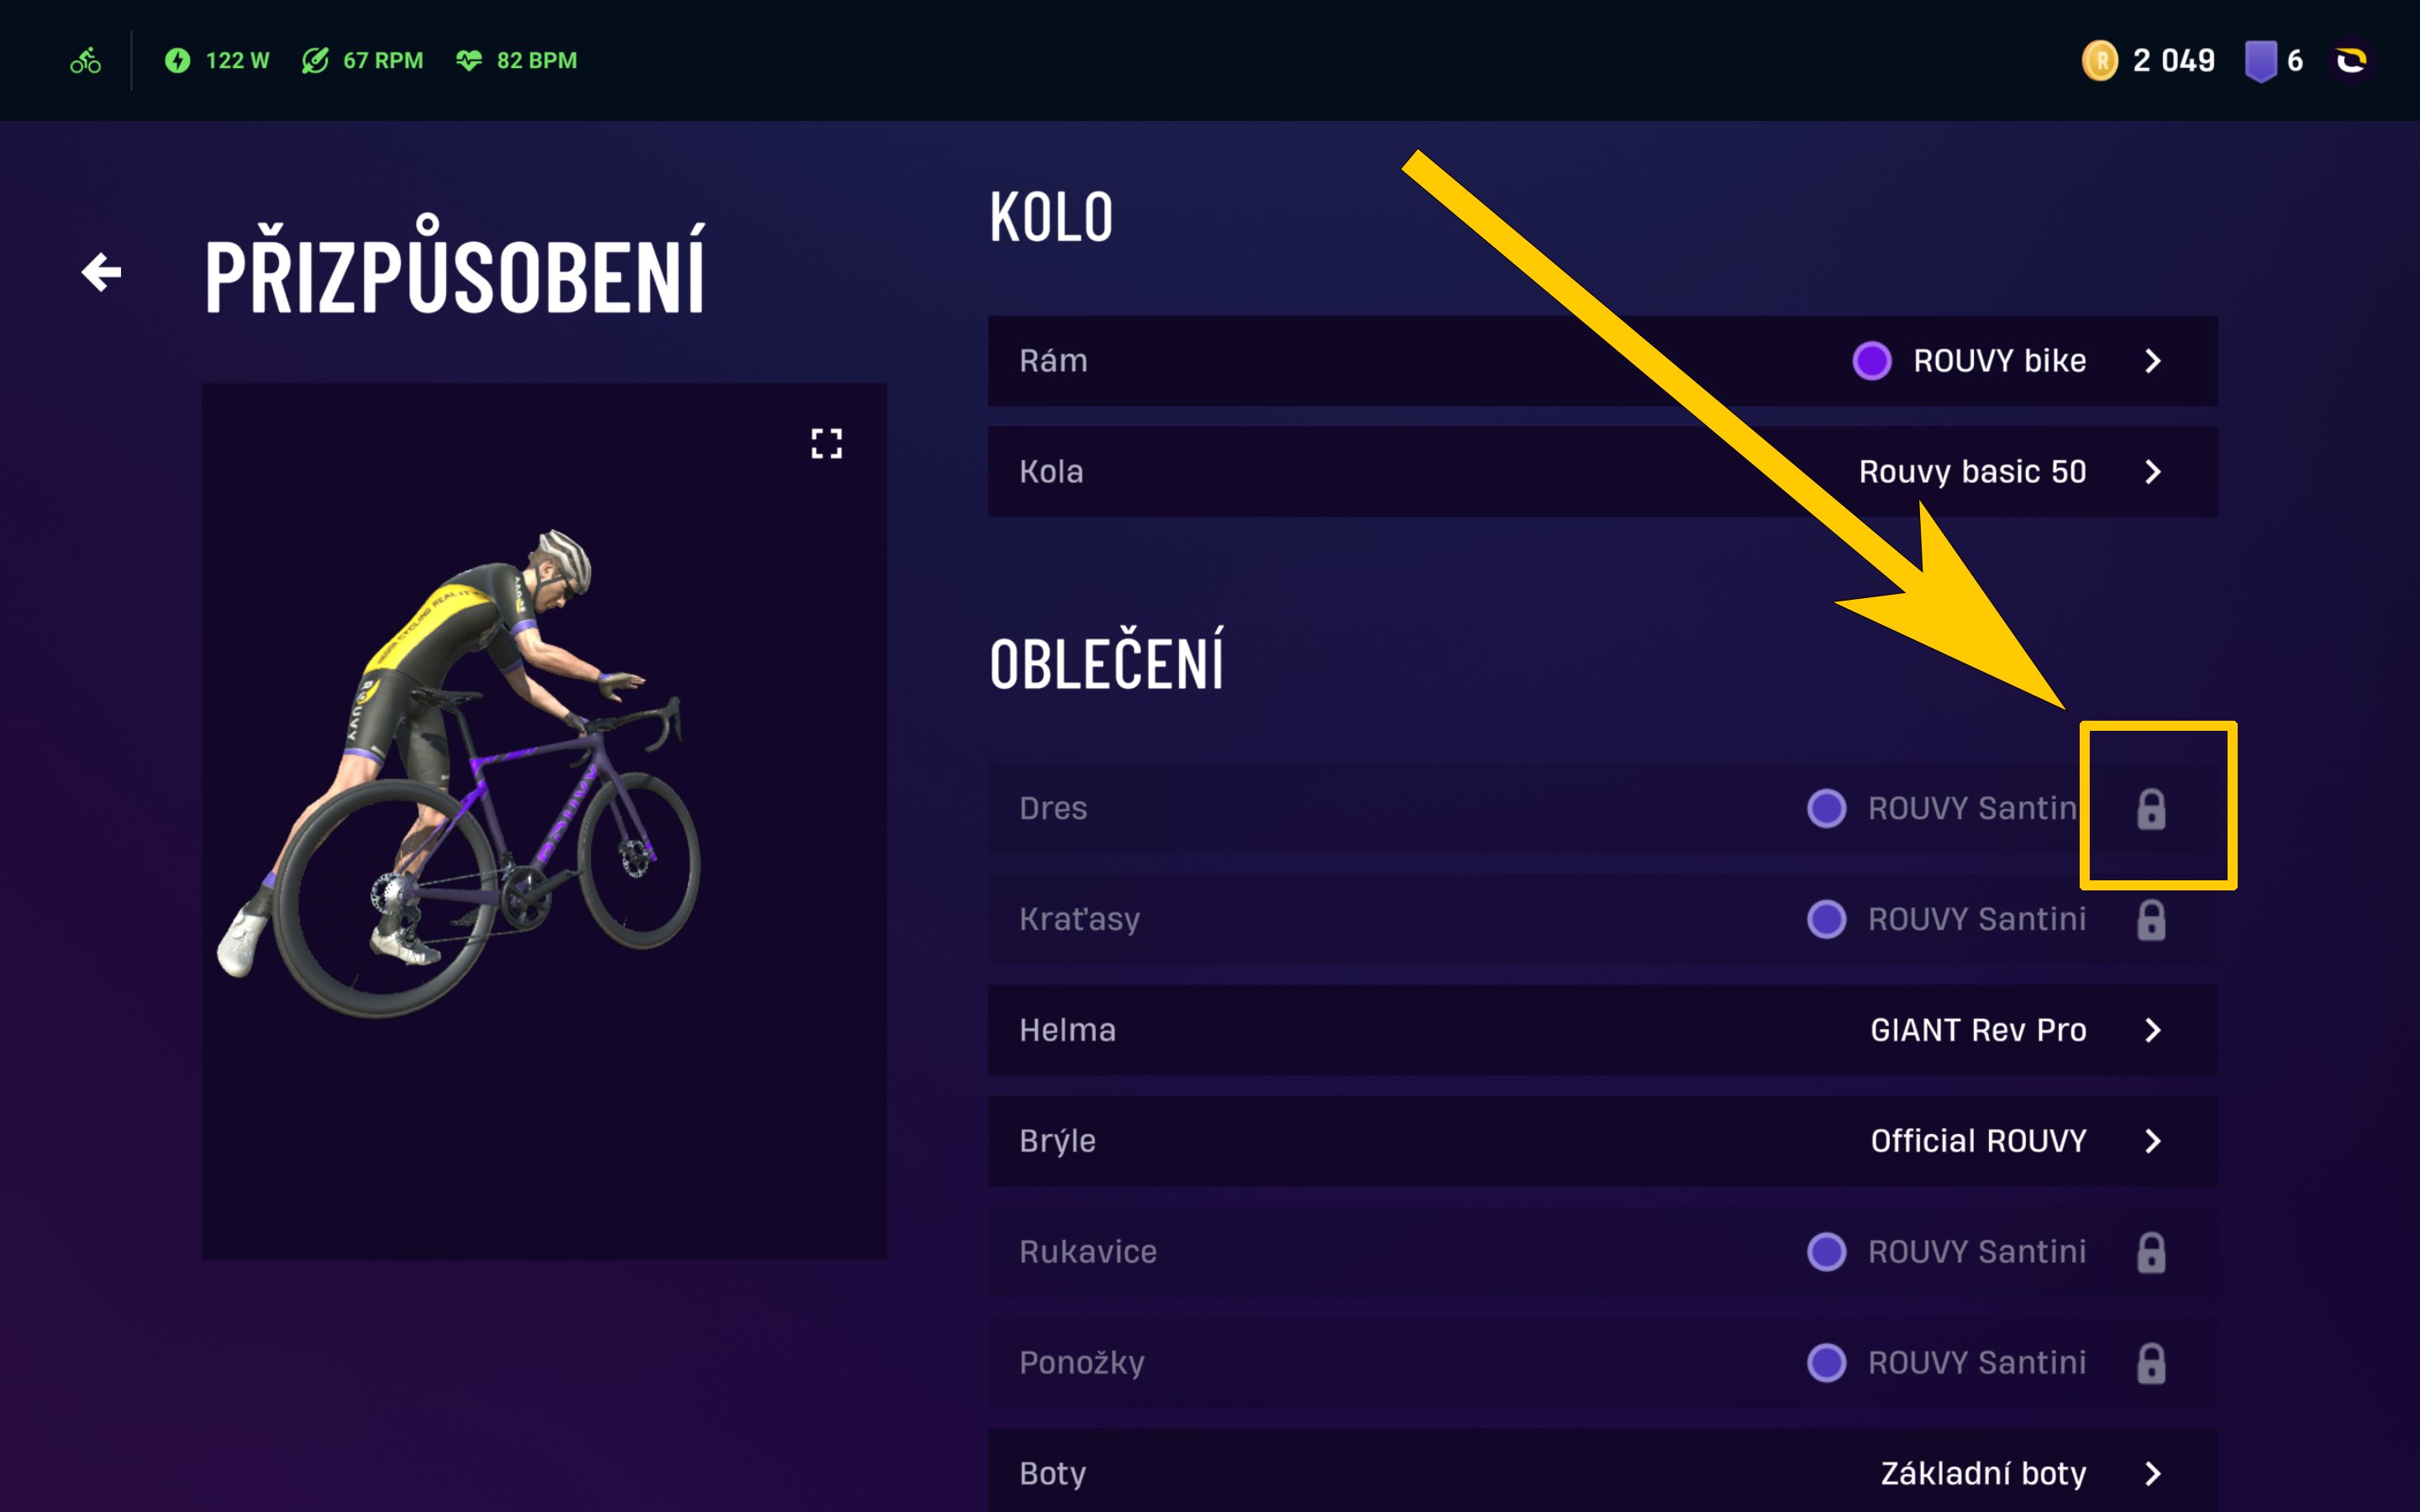Click the lock icon on Kraťasy row

[x=2151, y=920]
